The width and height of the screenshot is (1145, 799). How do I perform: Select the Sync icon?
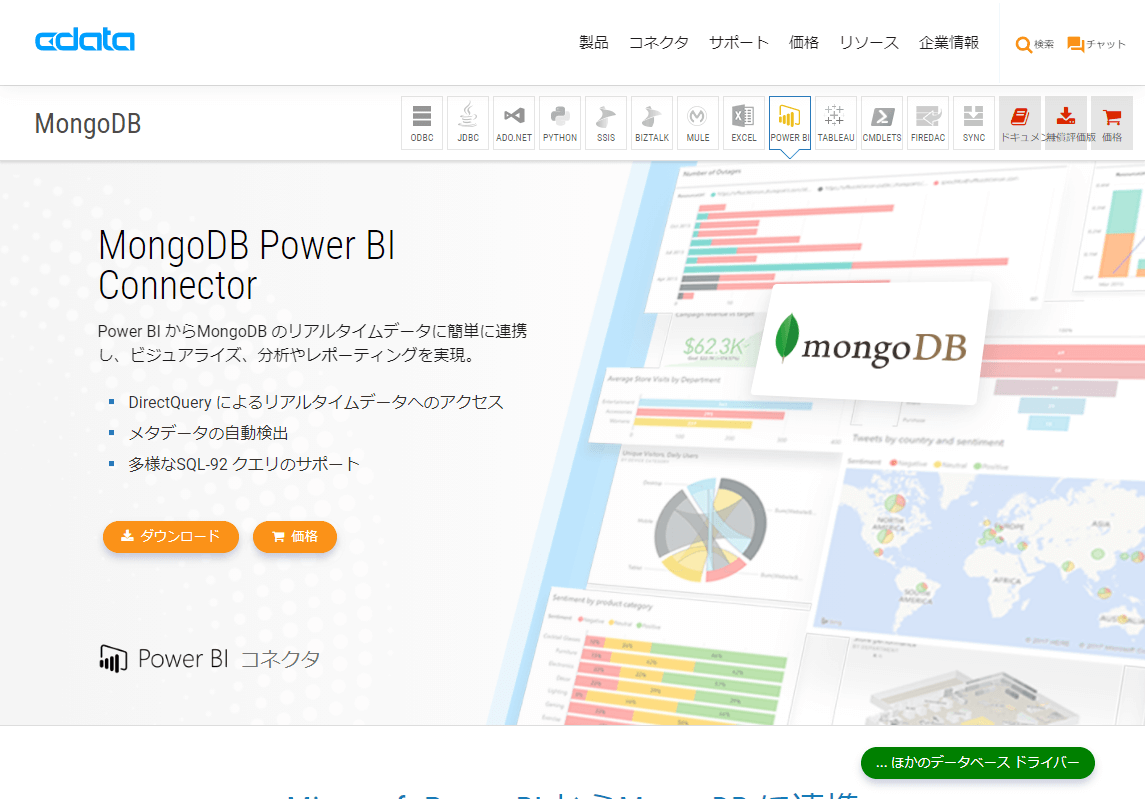tap(974, 123)
